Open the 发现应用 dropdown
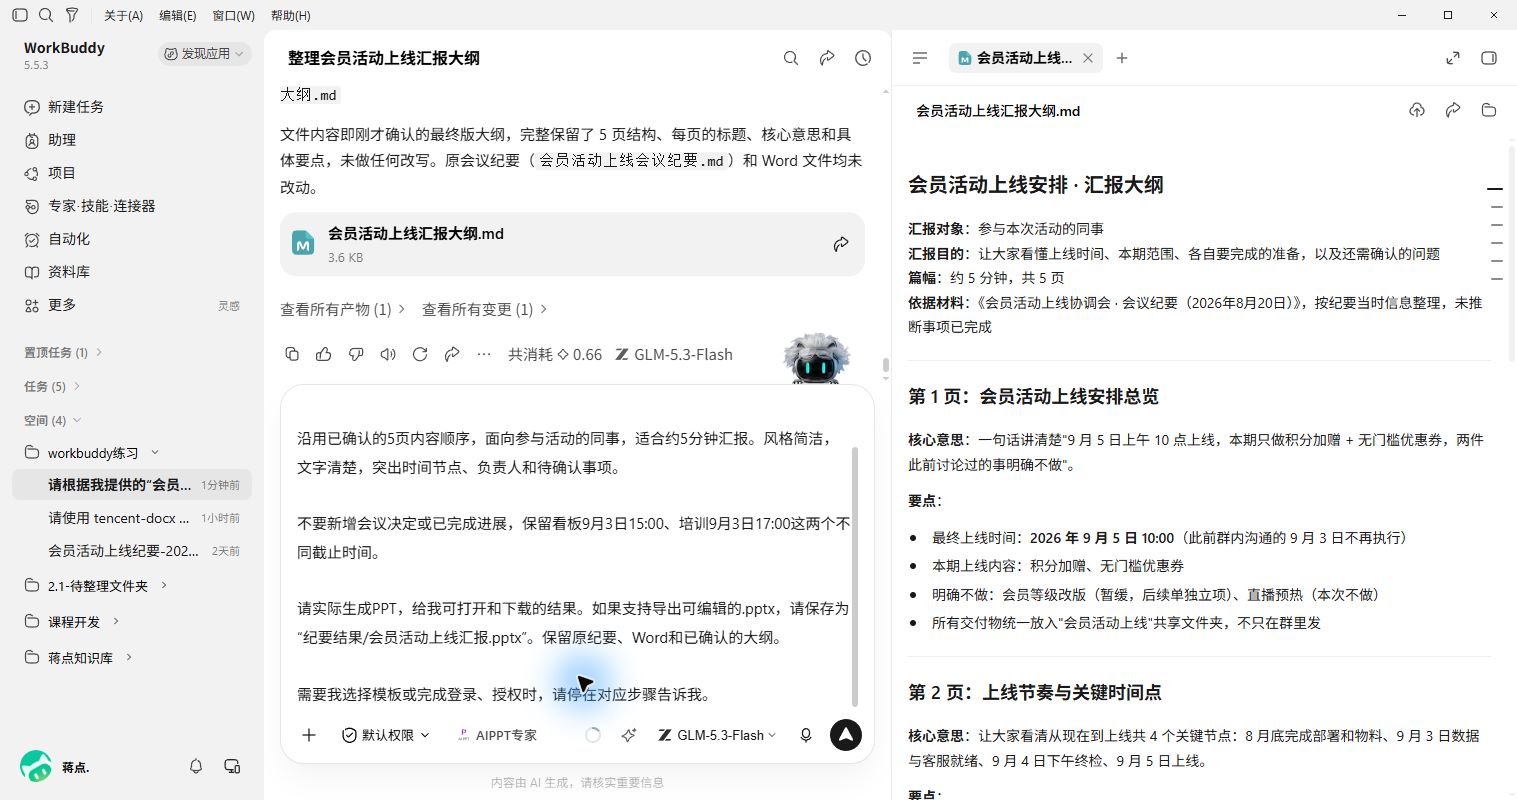 tap(204, 54)
